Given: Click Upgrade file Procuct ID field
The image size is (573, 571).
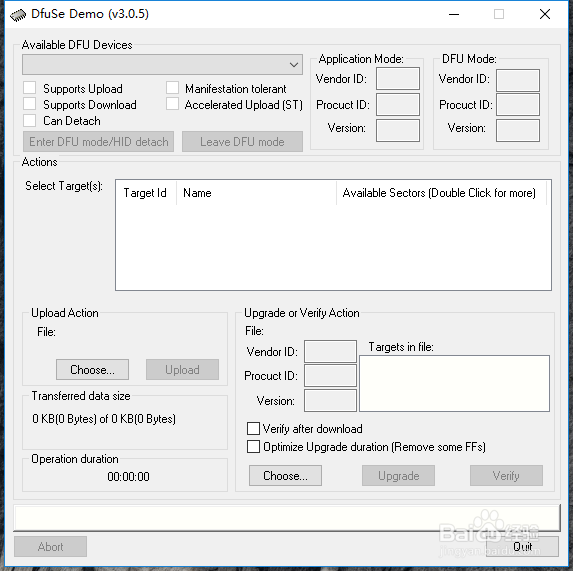Looking at the screenshot, I should 330,376.
